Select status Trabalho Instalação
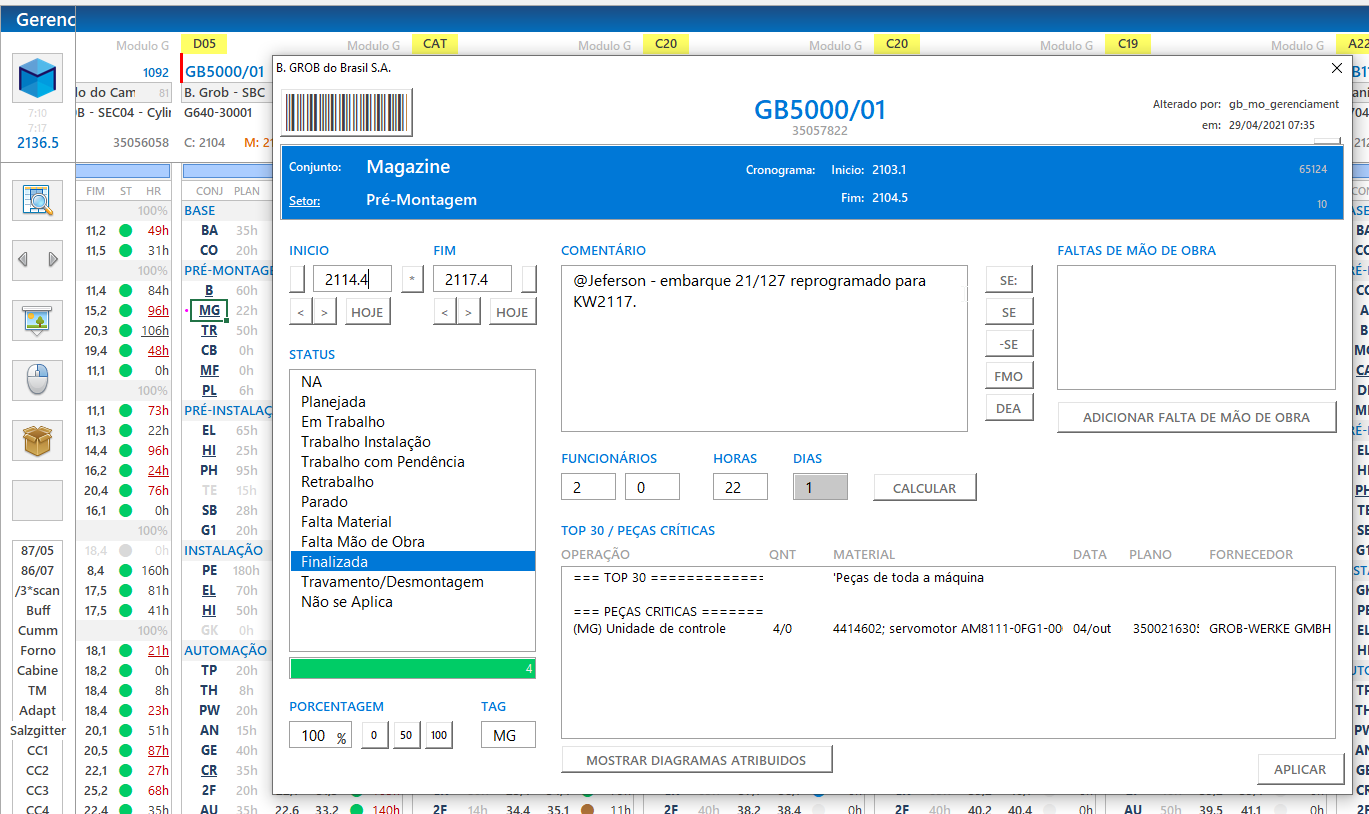This screenshot has width=1369, height=814. [x=412, y=442]
